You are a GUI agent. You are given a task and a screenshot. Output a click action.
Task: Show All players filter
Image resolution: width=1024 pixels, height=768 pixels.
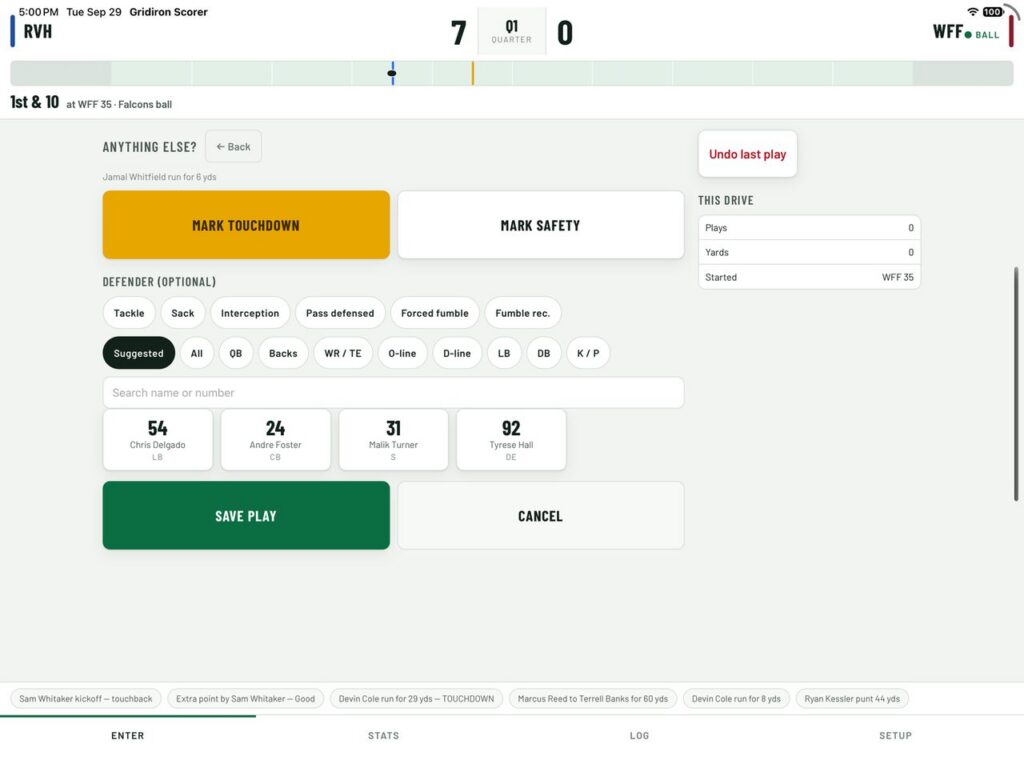pyautogui.click(x=197, y=353)
